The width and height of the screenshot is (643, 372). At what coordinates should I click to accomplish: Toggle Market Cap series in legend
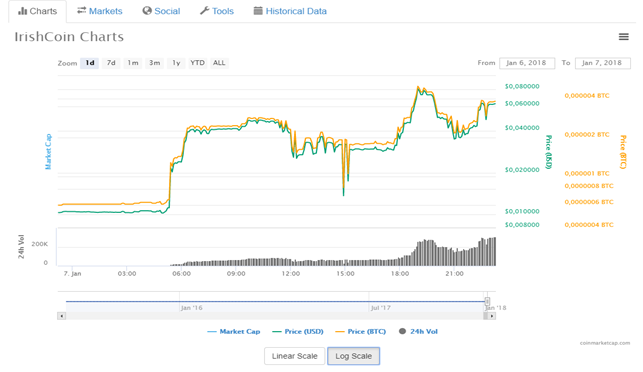click(234, 331)
